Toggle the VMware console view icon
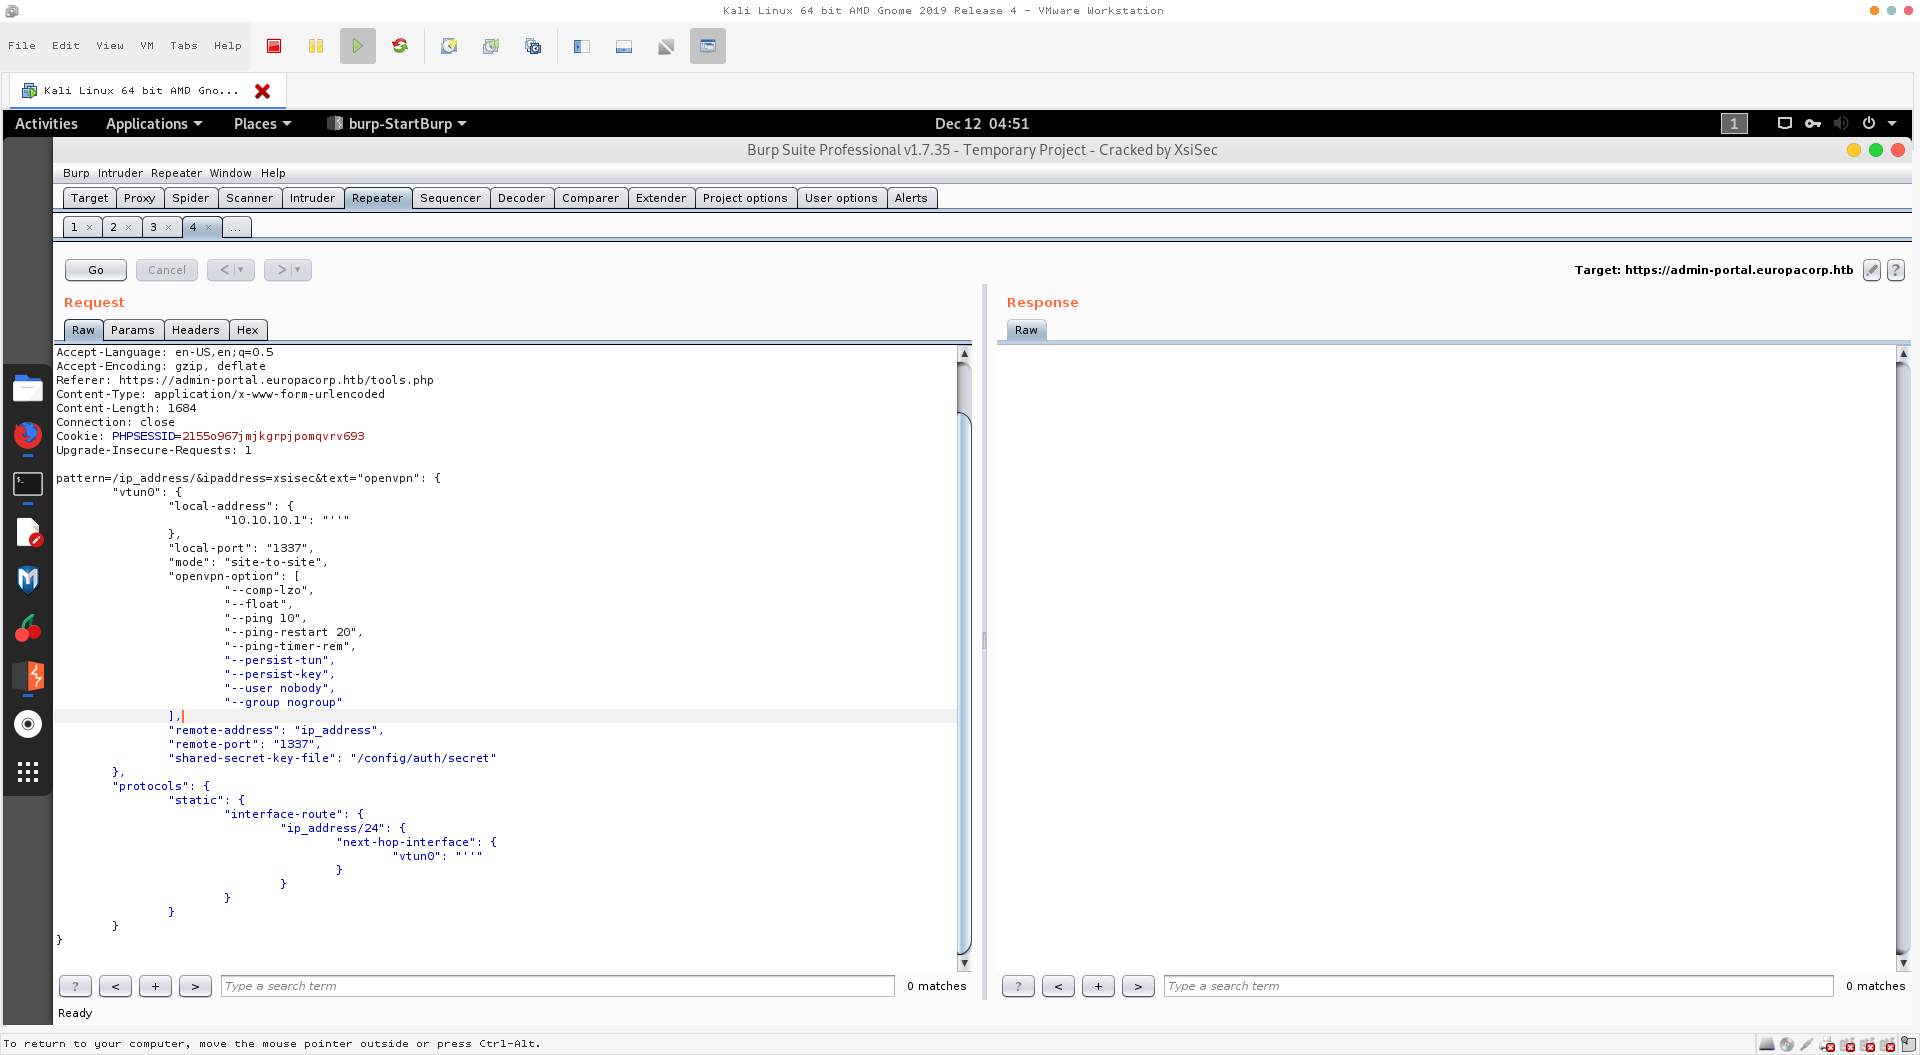The width and height of the screenshot is (1920, 1055). pos(708,46)
